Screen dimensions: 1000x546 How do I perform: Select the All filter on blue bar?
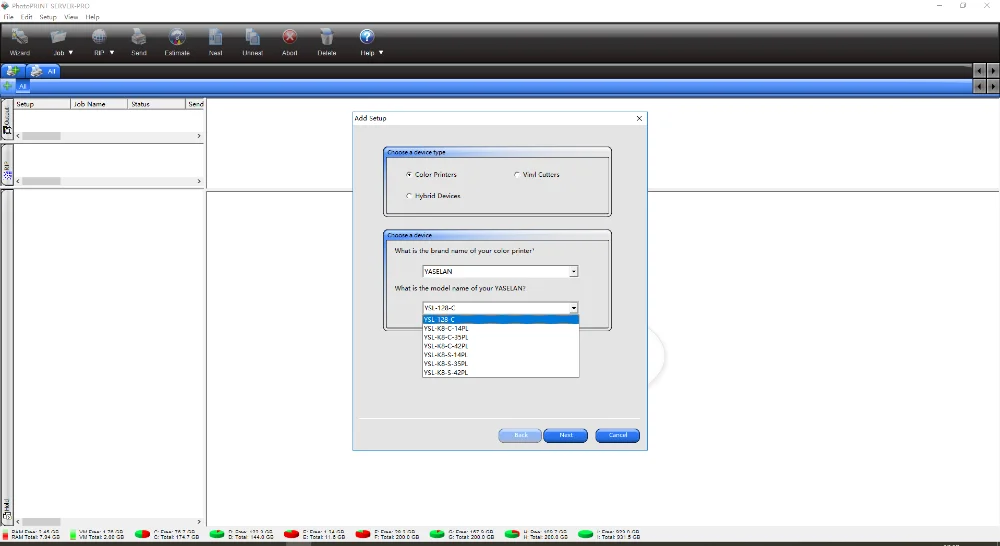click(x=22, y=86)
